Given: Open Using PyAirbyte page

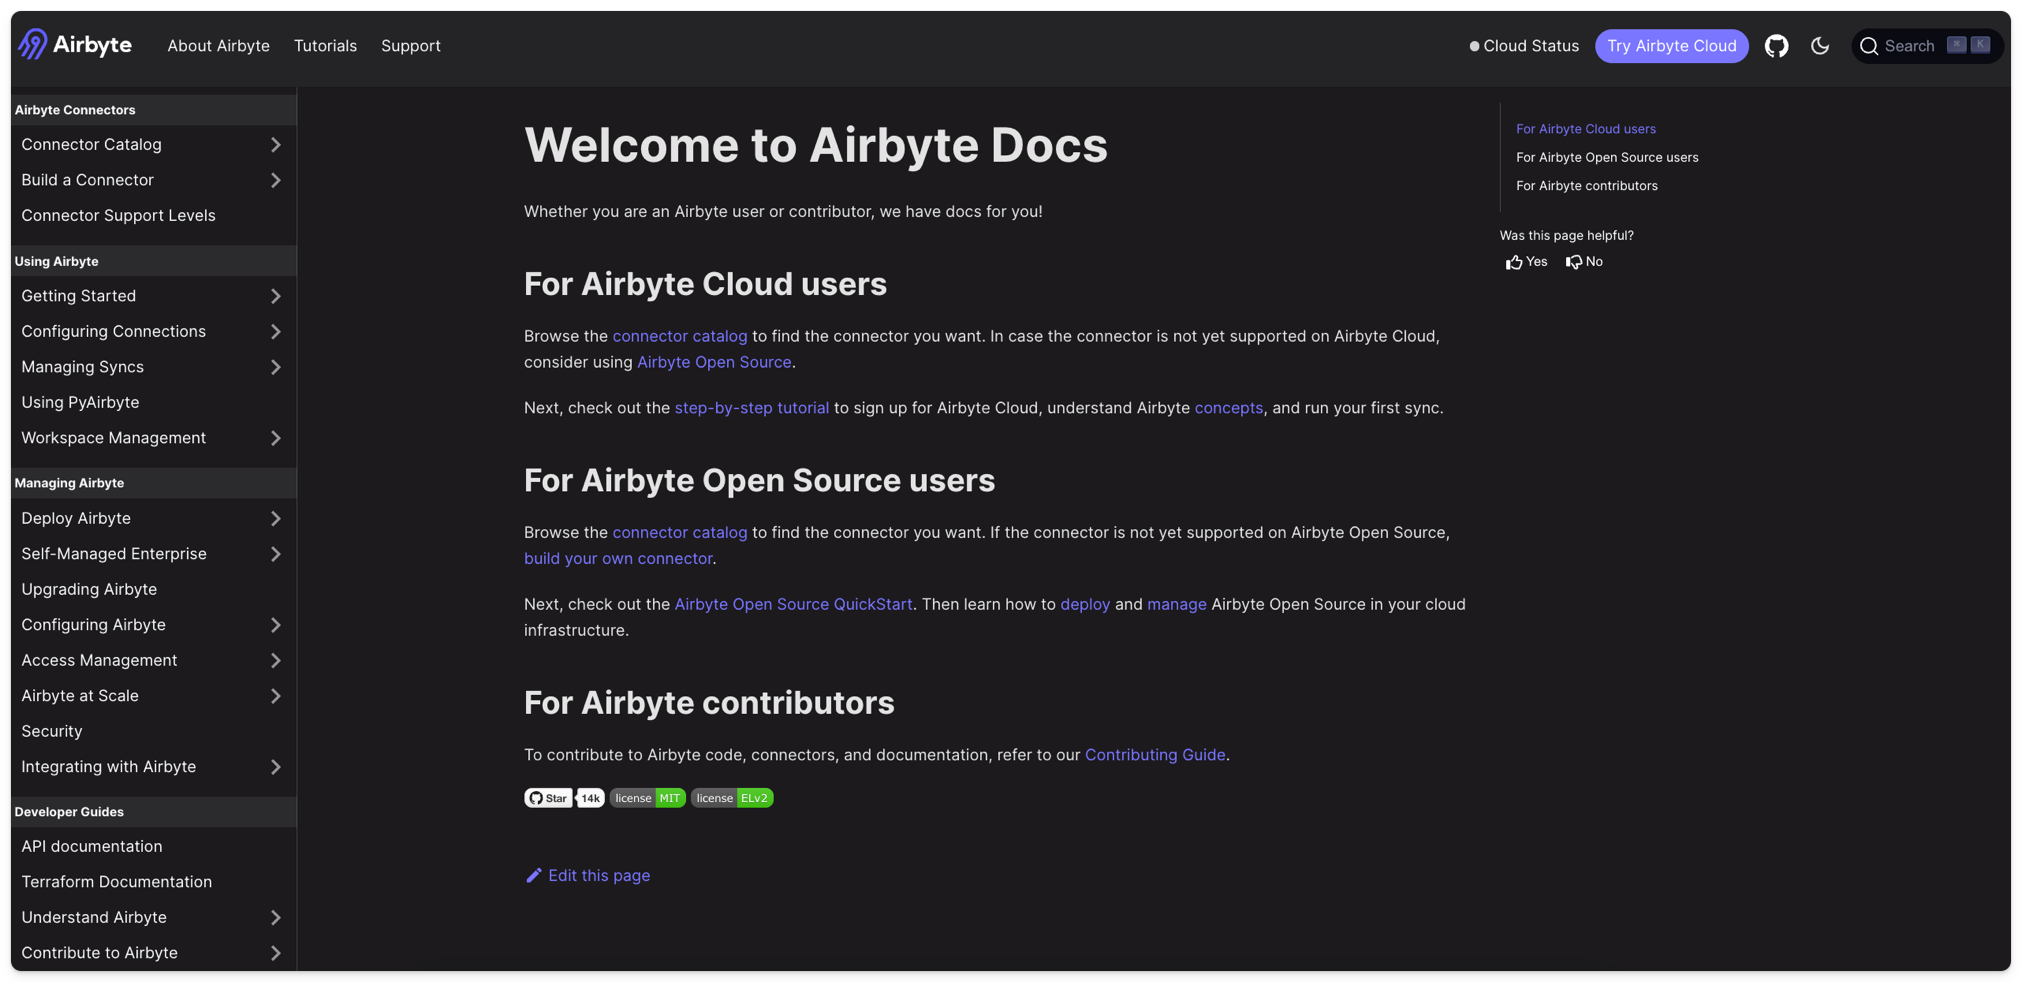Looking at the screenshot, I should pyautogui.click(x=80, y=403).
